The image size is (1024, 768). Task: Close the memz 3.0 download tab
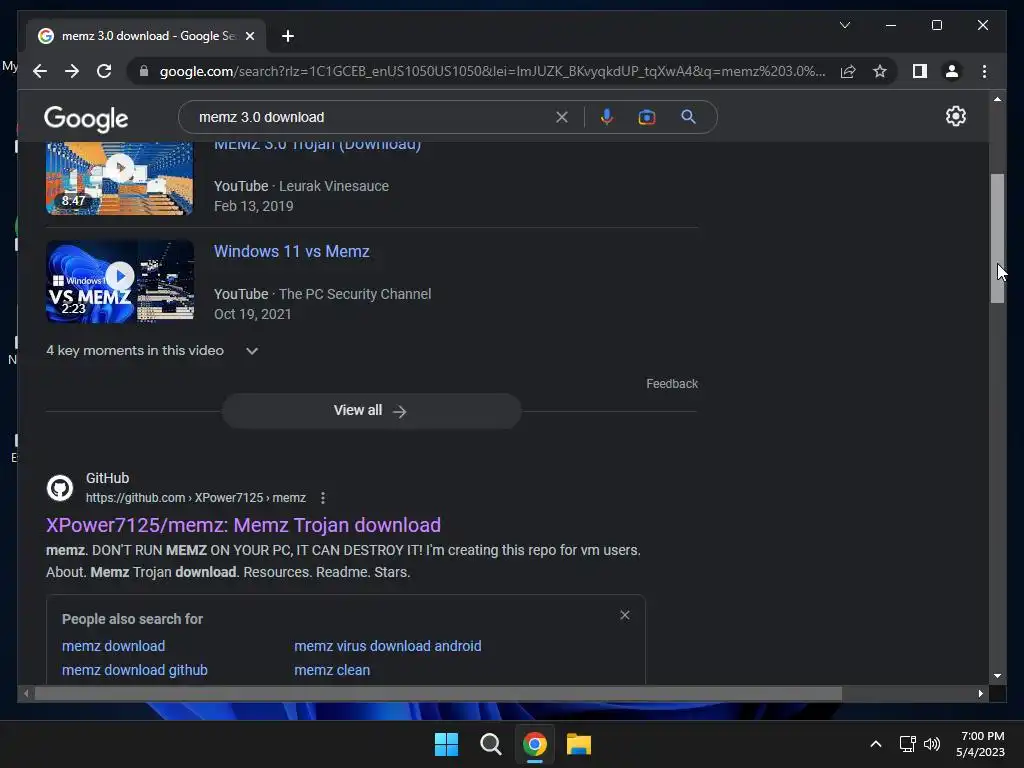(x=249, y=36)
